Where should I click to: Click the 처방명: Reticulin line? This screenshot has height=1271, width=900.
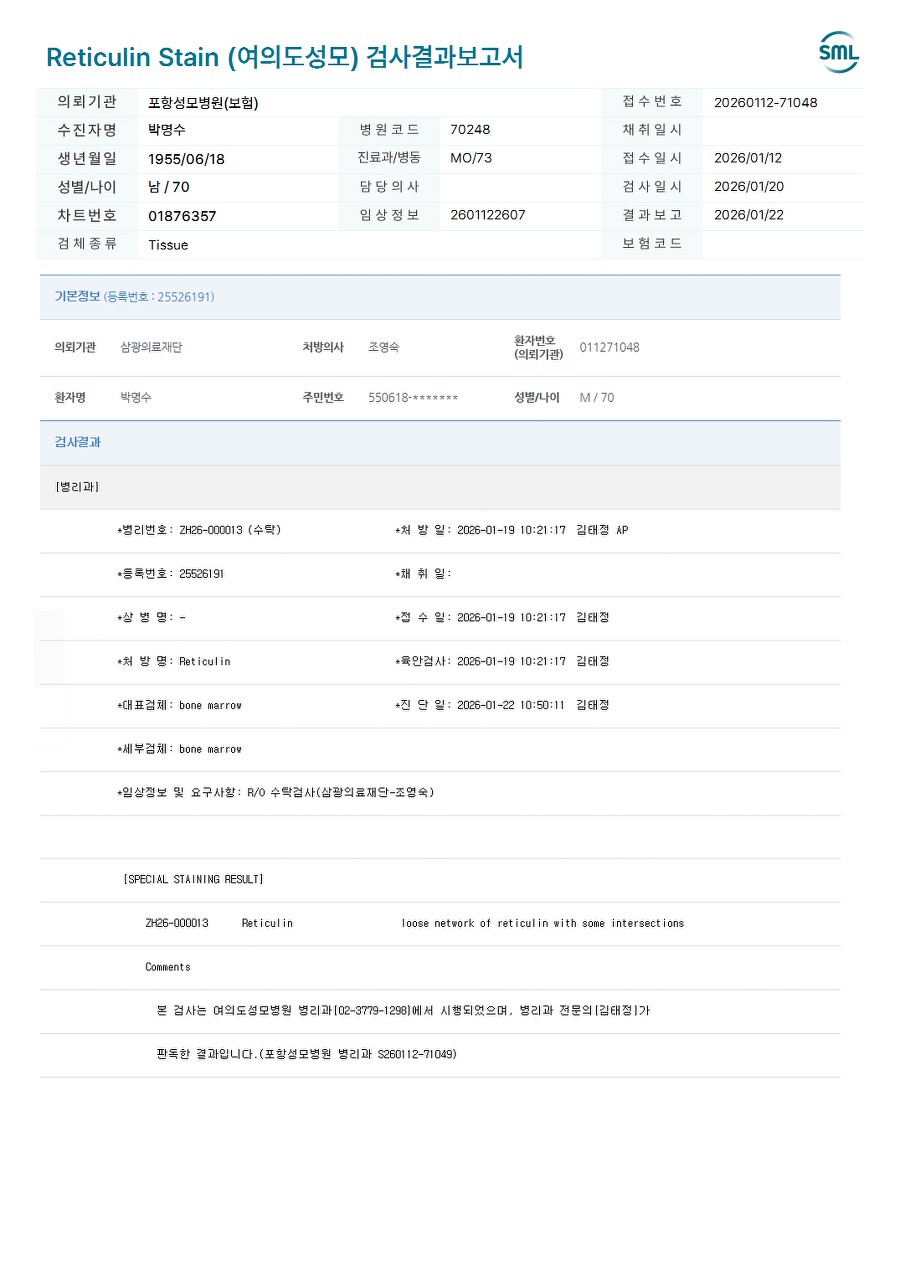pyautogui.click(x=174, y=662)
